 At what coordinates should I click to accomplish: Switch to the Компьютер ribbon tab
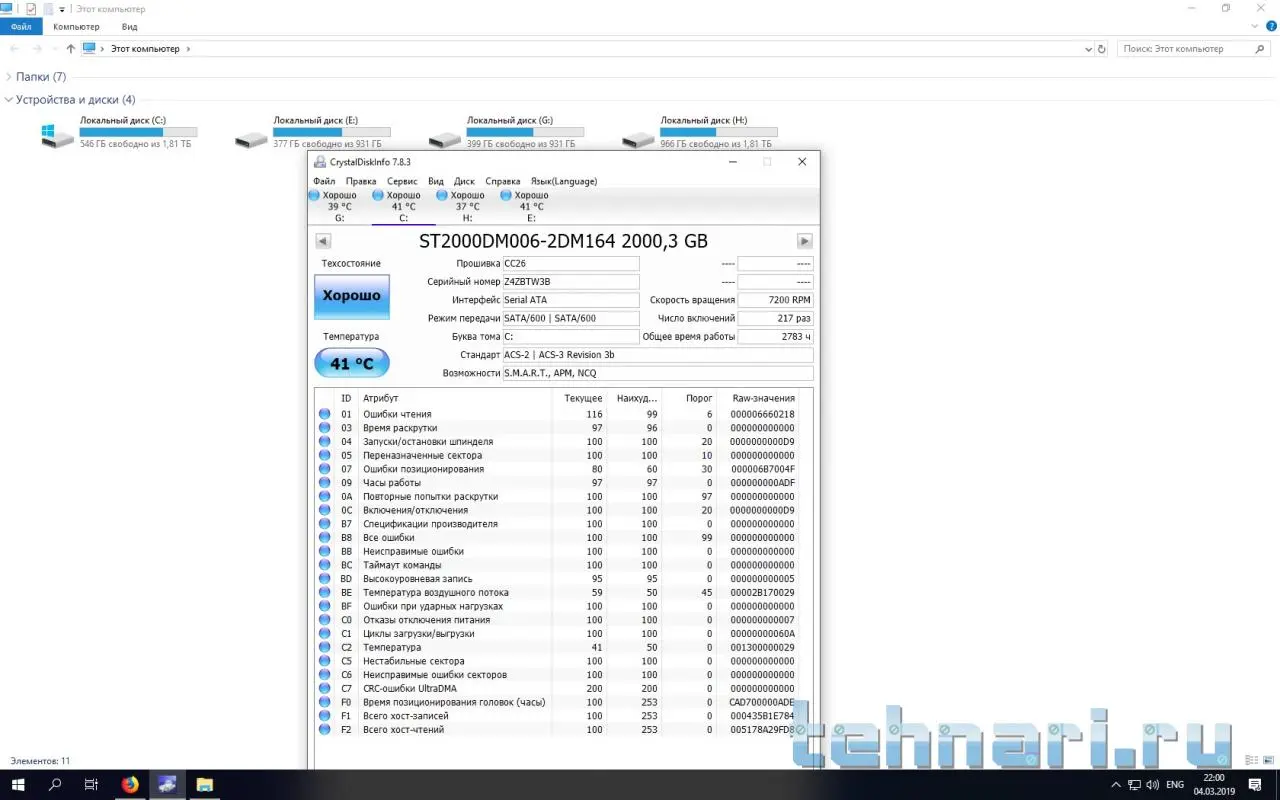(76, 27)
